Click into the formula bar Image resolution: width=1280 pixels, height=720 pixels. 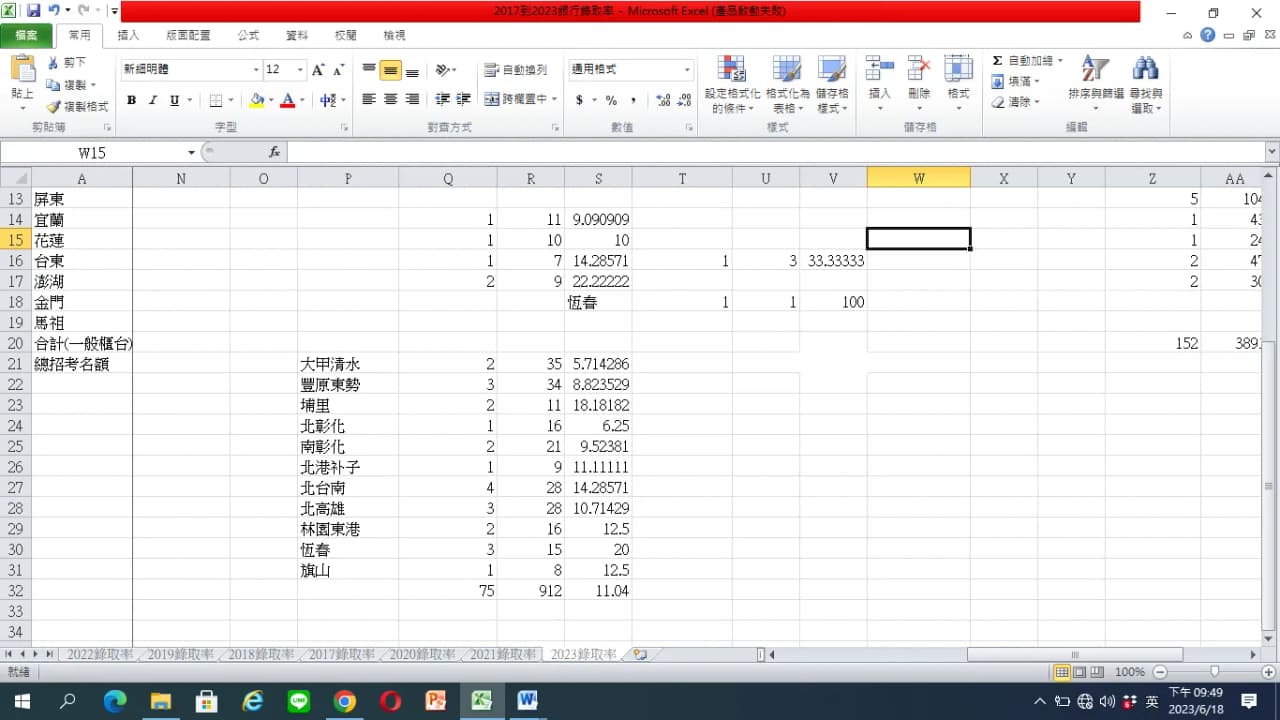click(x=775, y=152)
